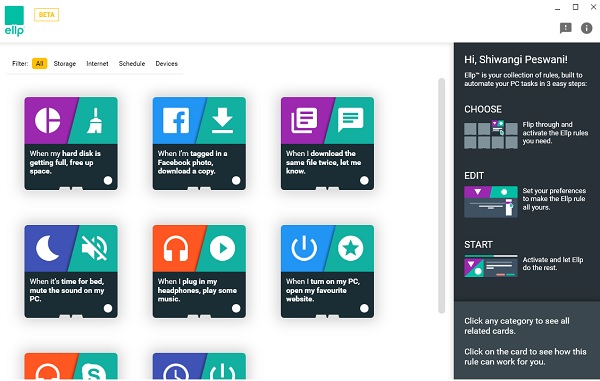Viewport: 600px width, 381px height.
Task: Click the EDIT step illustration
Action: click(491, 202)
